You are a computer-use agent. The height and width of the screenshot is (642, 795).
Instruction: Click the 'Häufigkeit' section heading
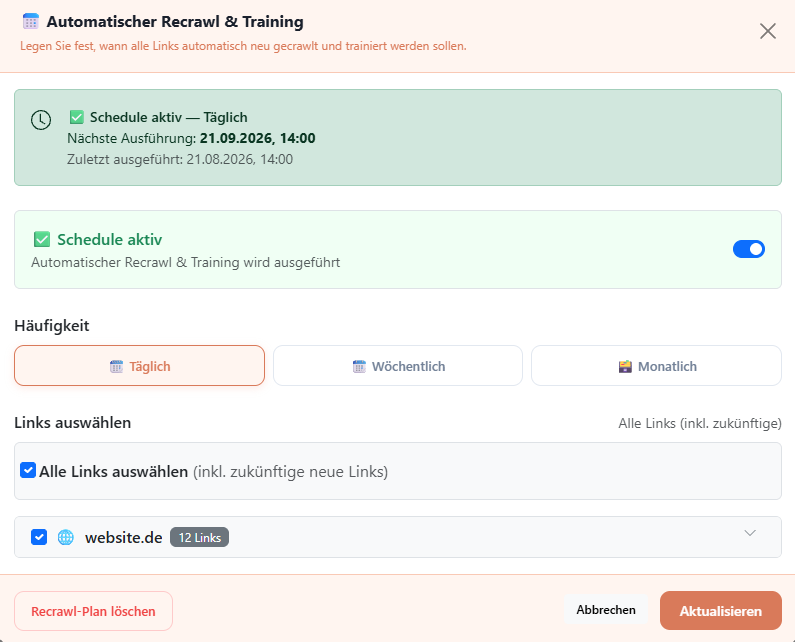click(x=52, y=326)
